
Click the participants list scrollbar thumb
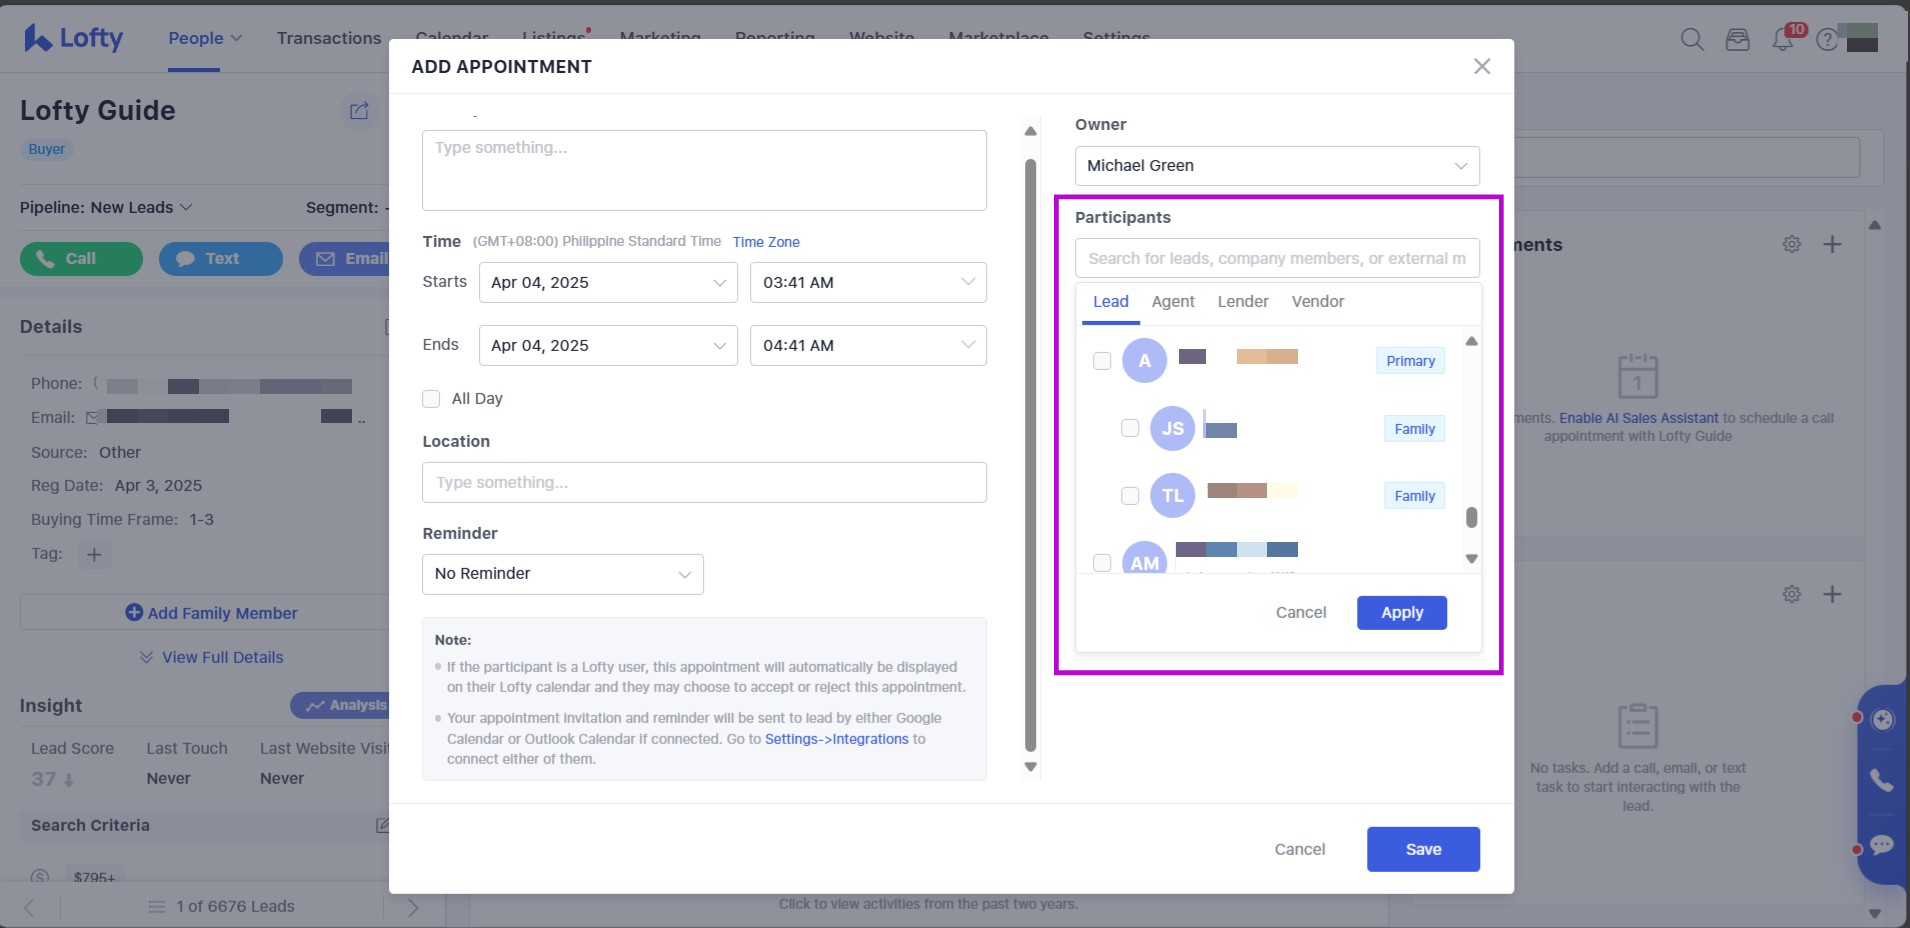point(1471,517)
